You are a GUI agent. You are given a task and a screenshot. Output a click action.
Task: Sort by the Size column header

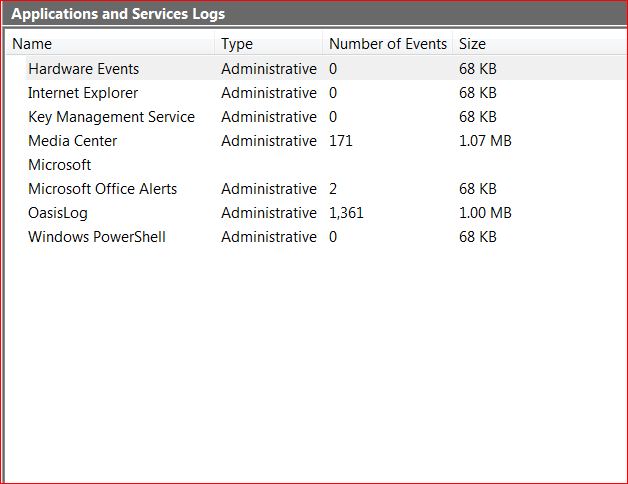tap(540, 44)
